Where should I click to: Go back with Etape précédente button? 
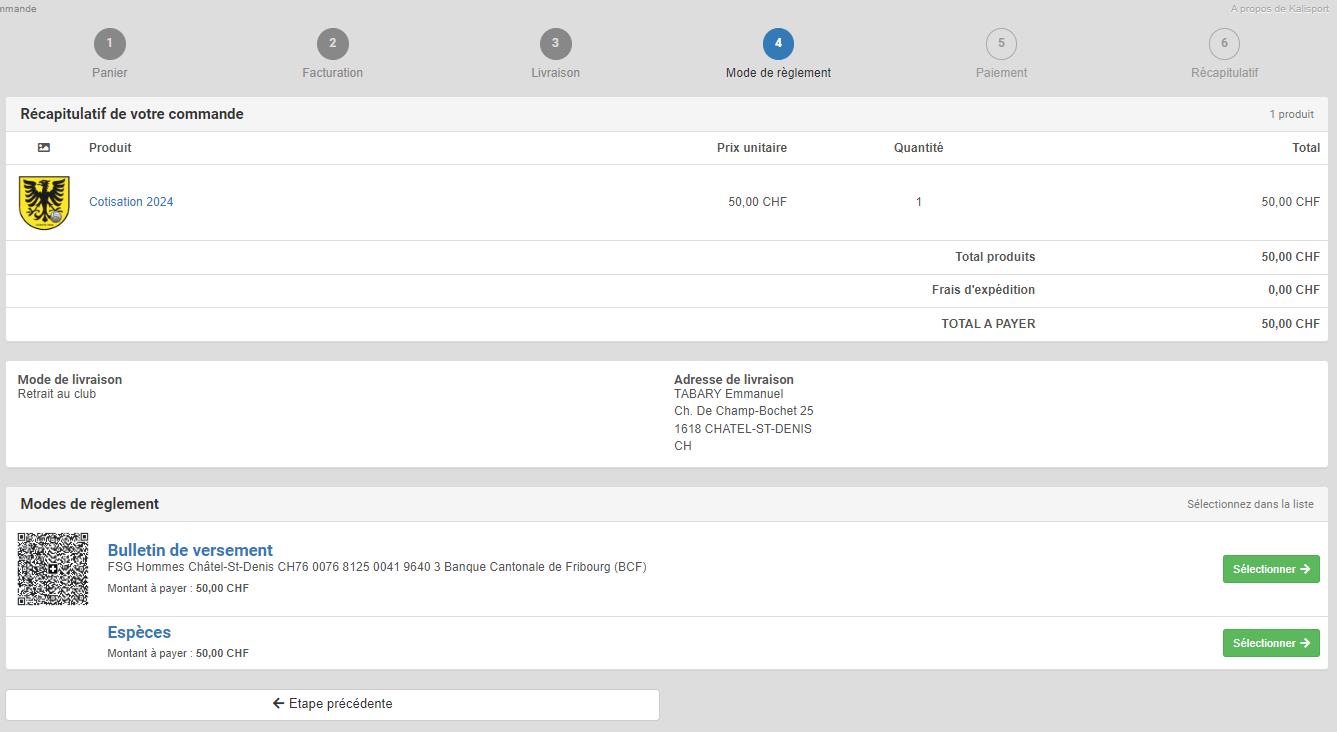coord(332,704)
